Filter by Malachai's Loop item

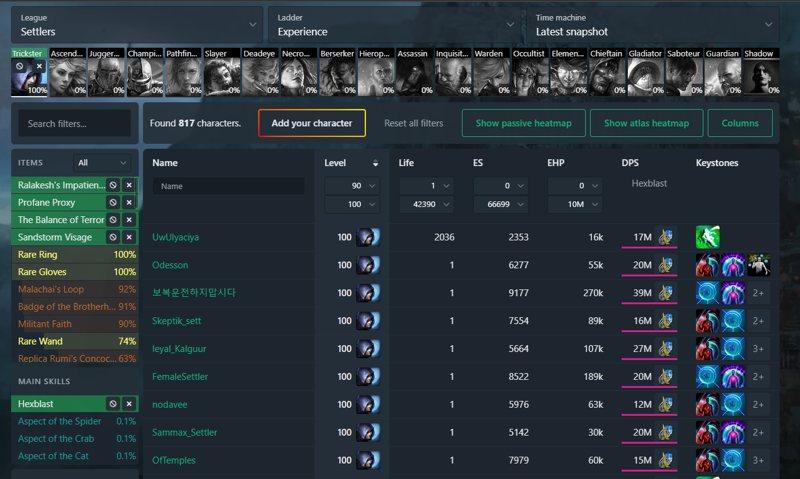74,289
